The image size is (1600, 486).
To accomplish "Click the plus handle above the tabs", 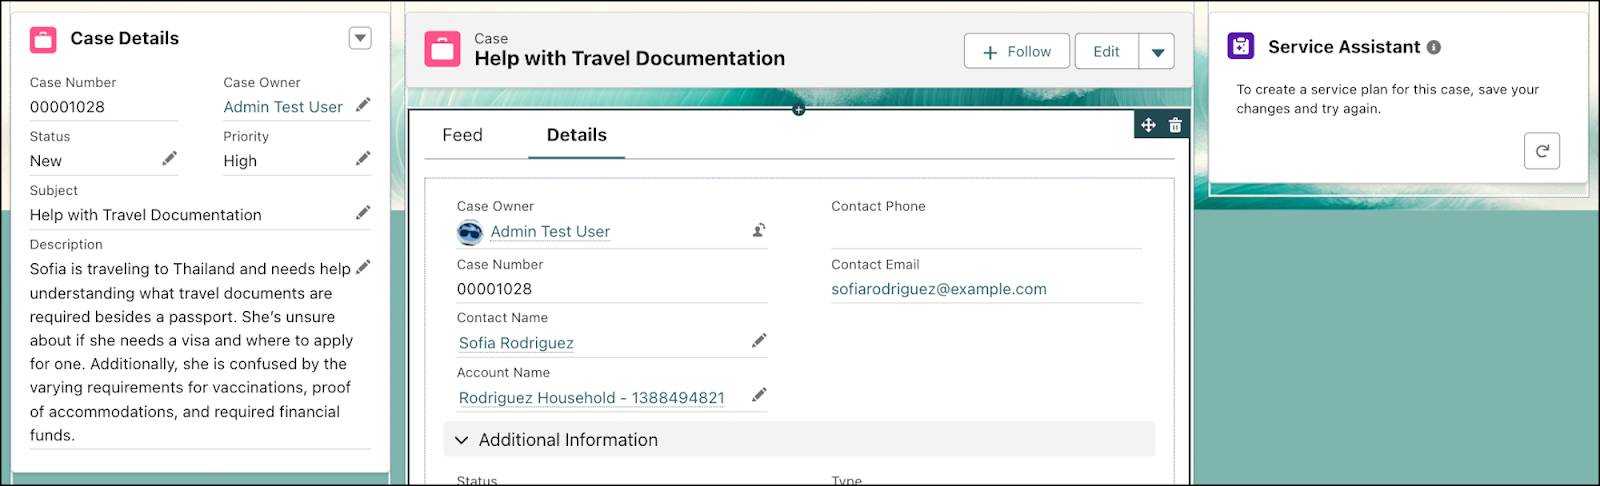I will (798, 109).
